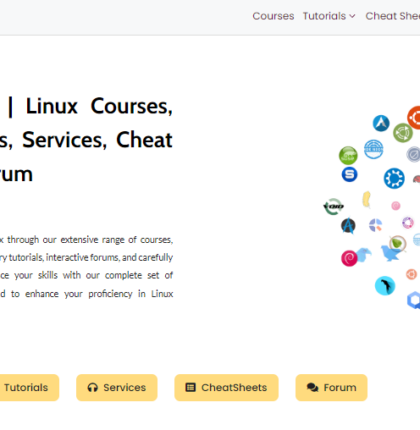The height and width of the screenshot is (430, 420).
Task: Open the Cheat Sheets navigation item
Action: 393,16
